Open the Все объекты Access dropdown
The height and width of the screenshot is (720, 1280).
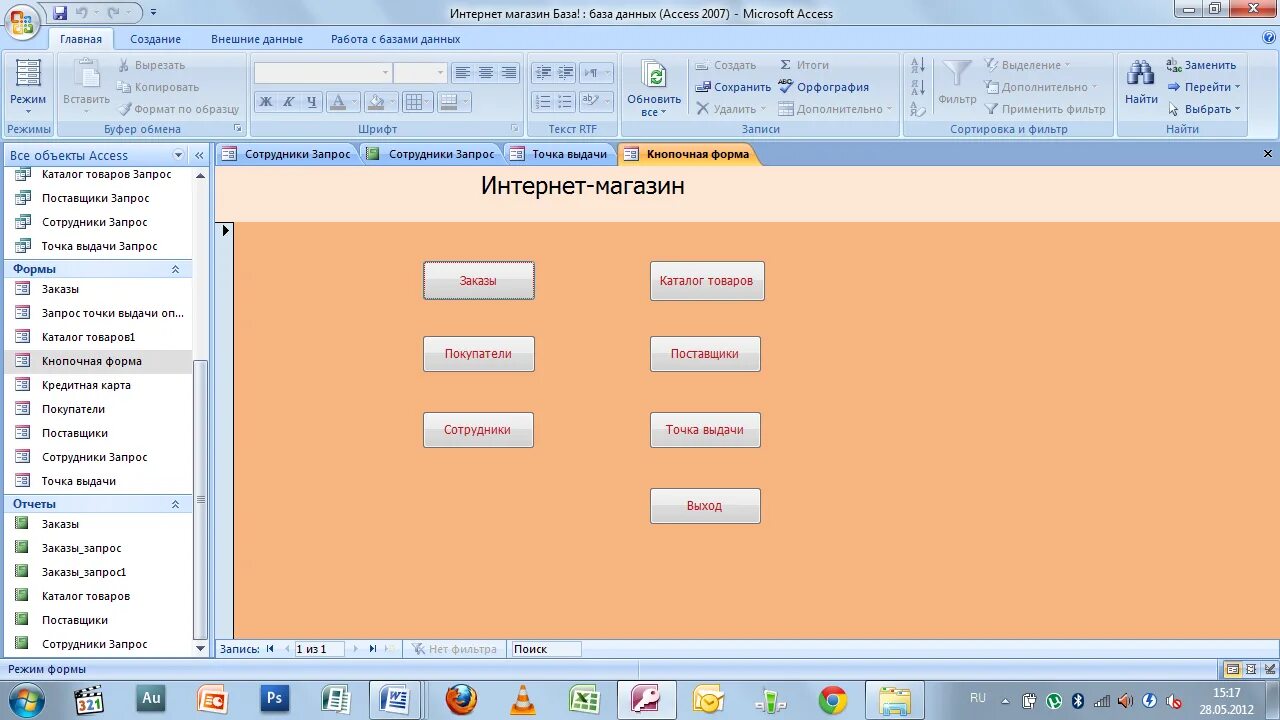pos(179,155)
